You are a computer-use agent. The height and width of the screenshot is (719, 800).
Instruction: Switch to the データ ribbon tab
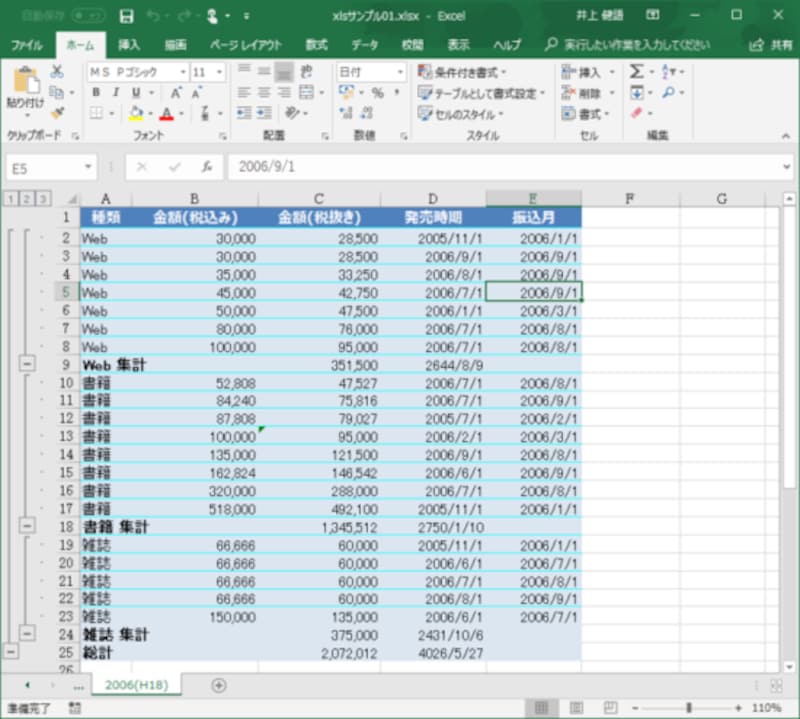tap(365, 44)
